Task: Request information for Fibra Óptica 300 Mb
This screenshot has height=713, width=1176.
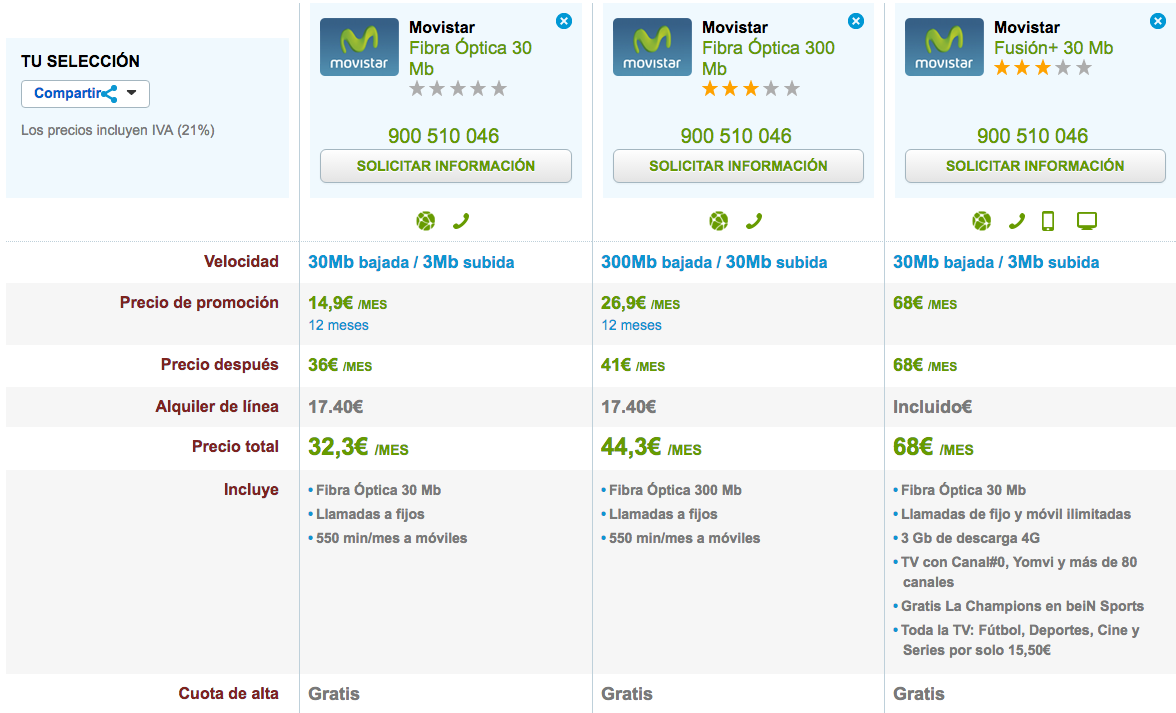Action: coord(738,166)
